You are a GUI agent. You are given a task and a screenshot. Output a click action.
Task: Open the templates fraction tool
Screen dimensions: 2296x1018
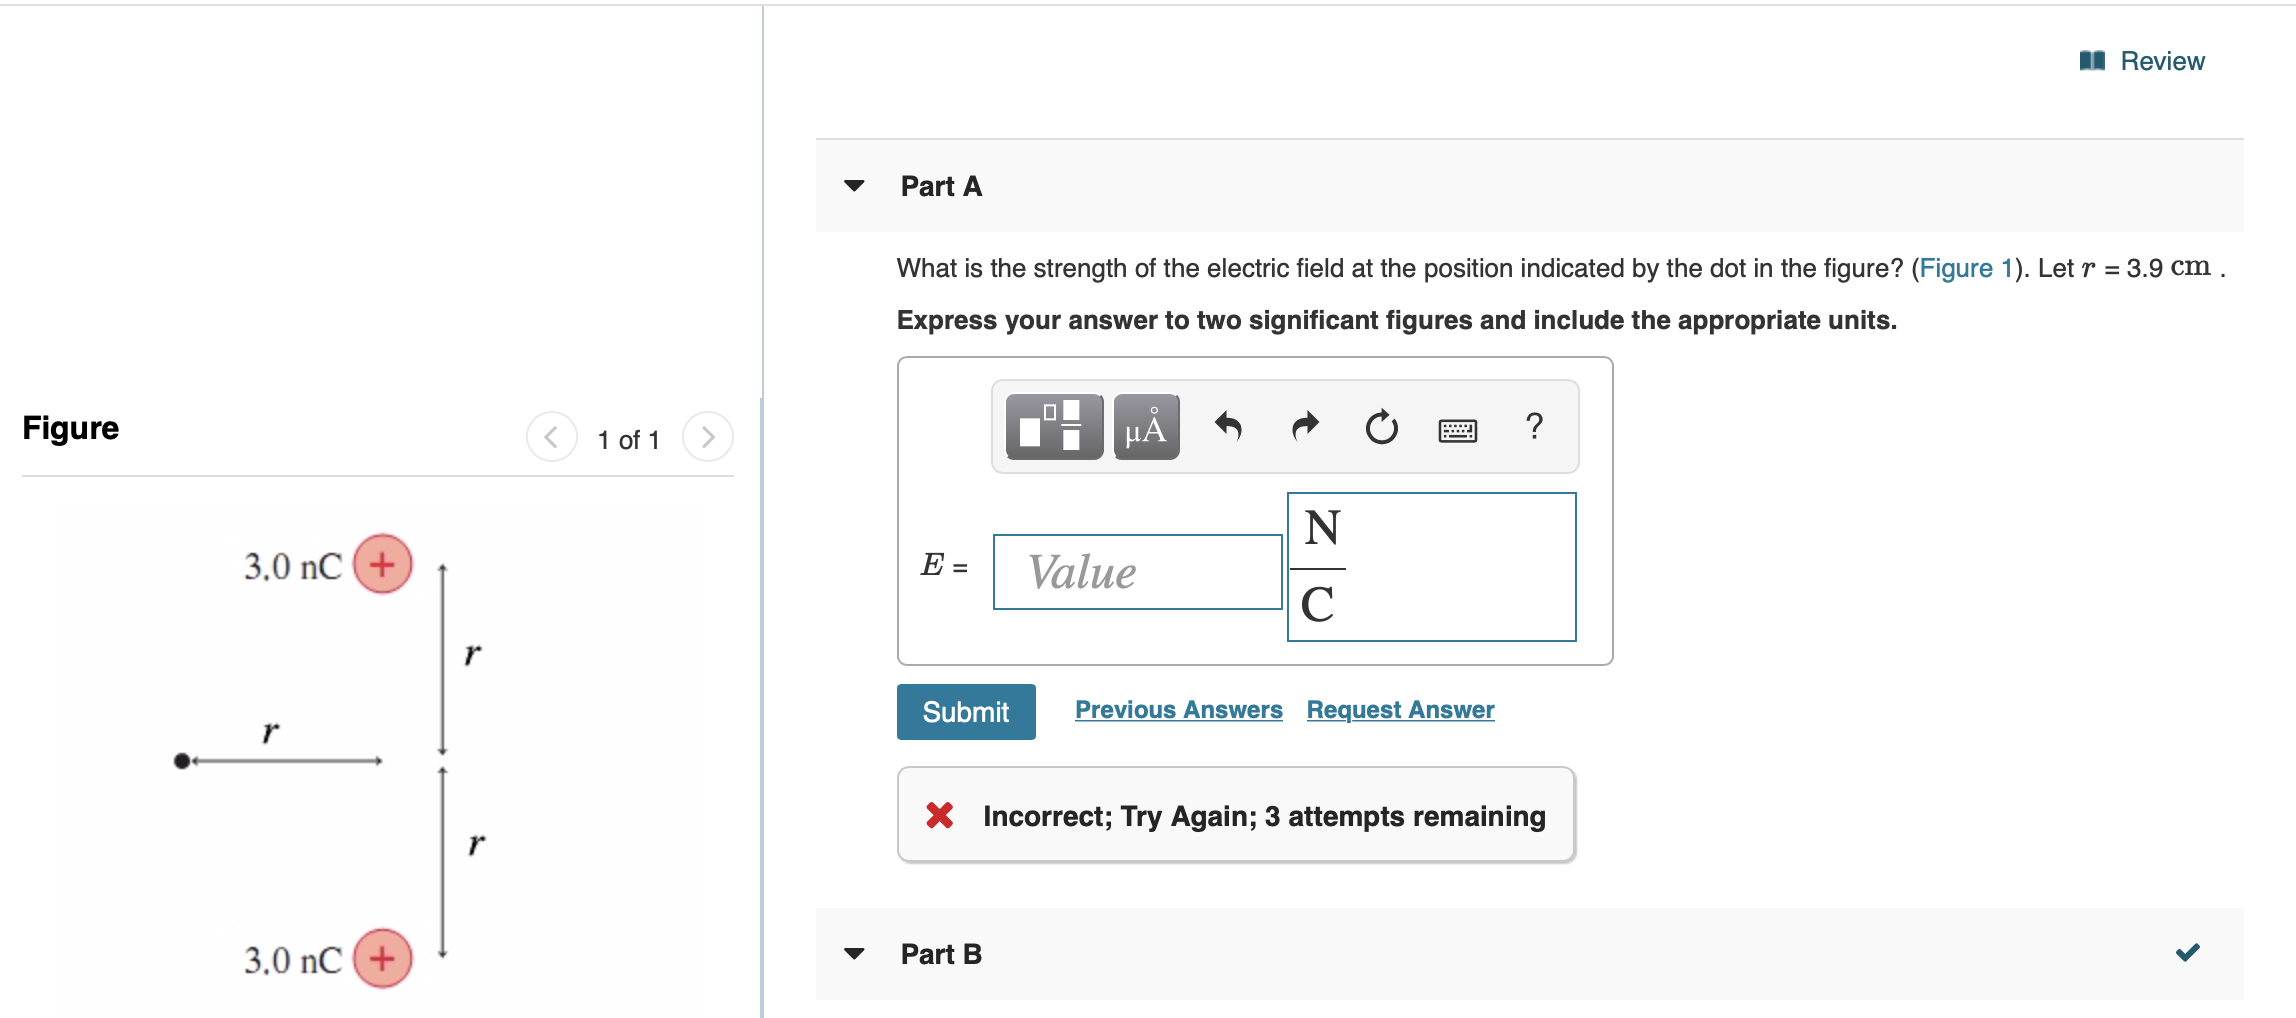(1054, 427)
